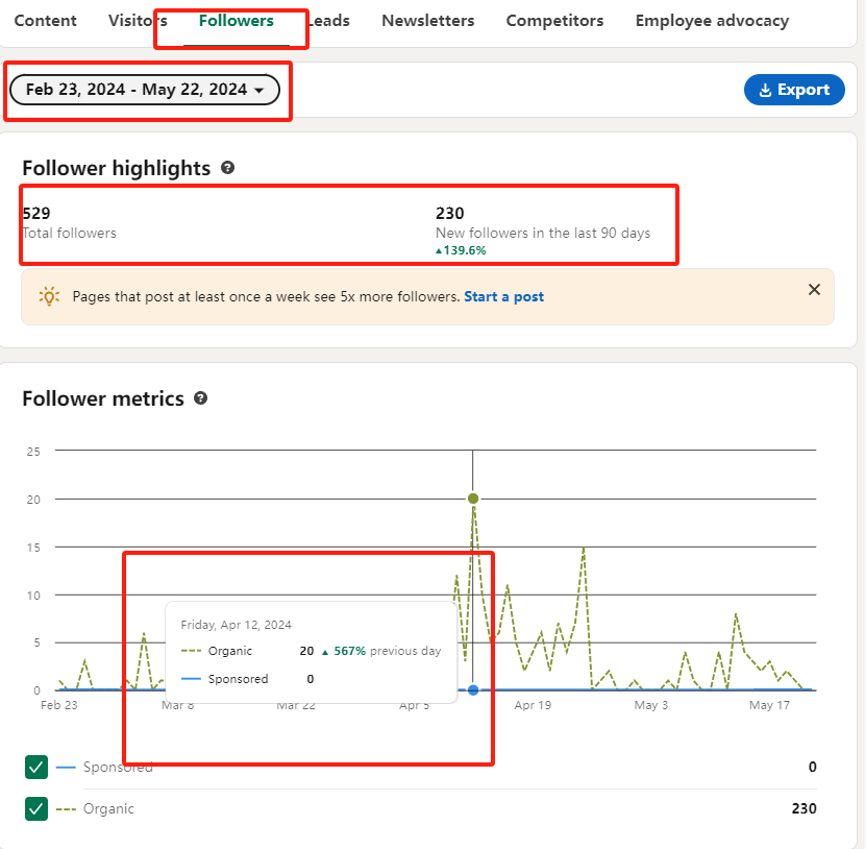Image resolution: width=866 pixels, height=849 pixels.
Task: Uncheck the Organic series checkbox
Action: 36,809
